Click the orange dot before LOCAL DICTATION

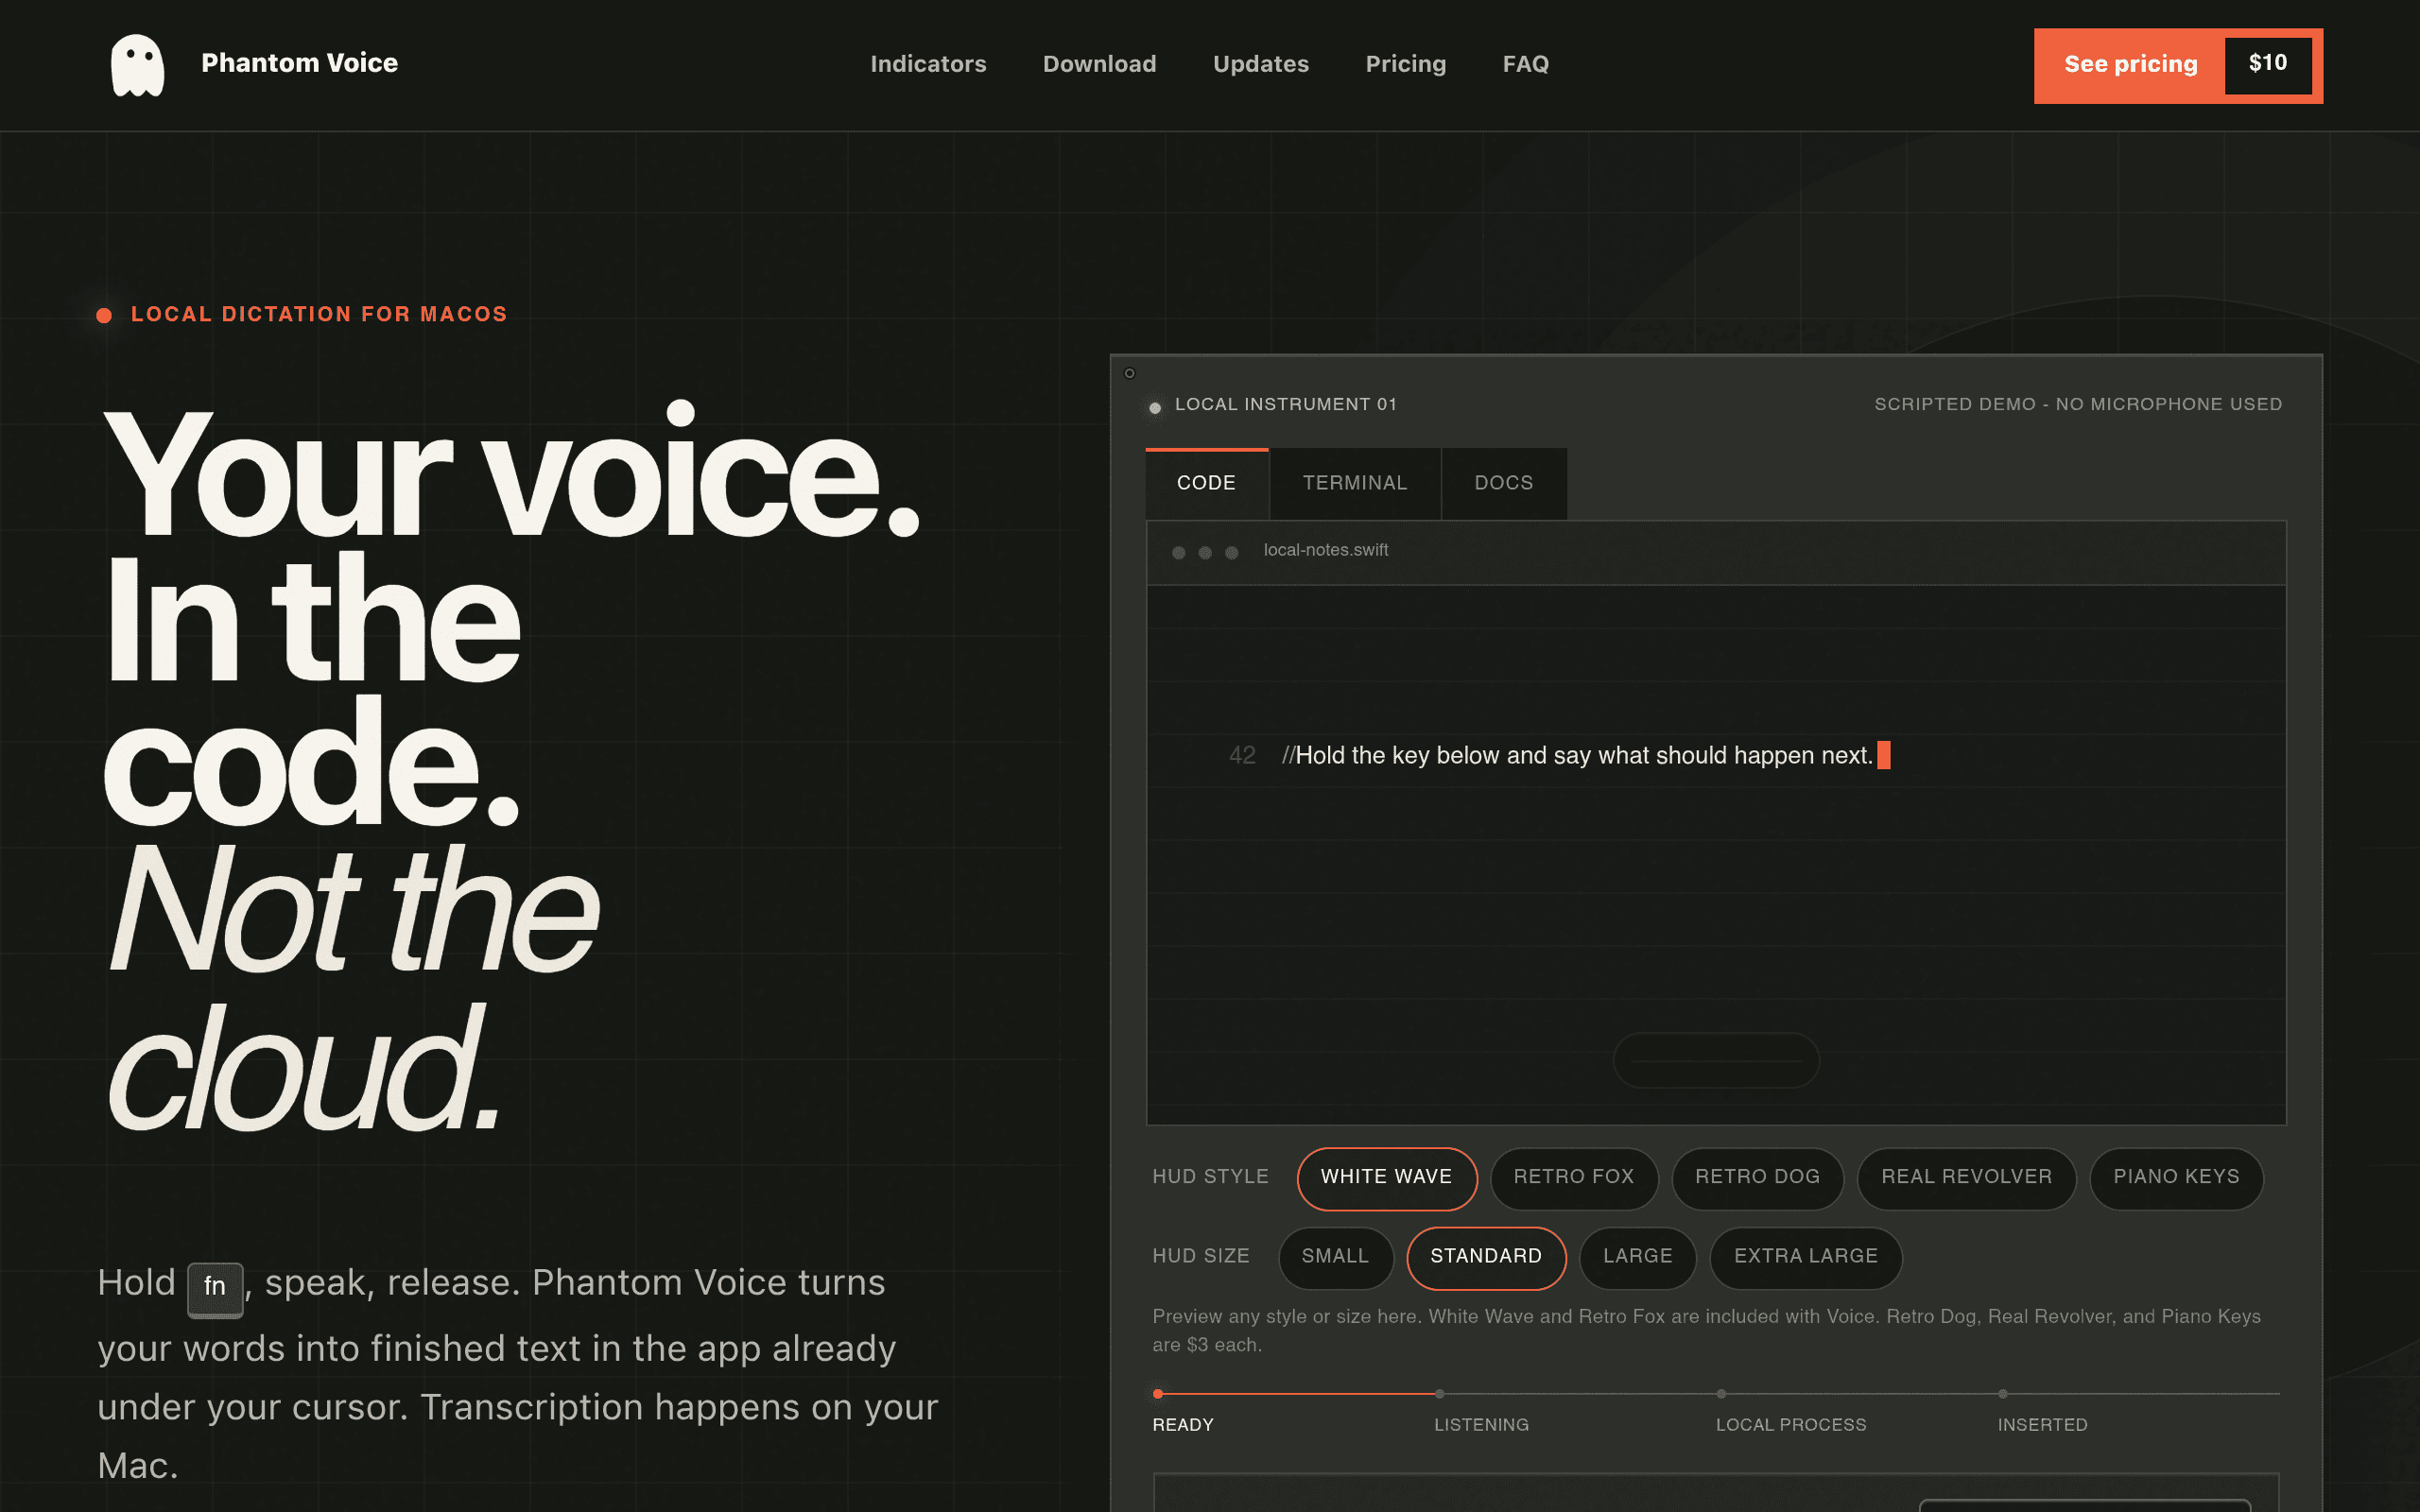point(104,316)
